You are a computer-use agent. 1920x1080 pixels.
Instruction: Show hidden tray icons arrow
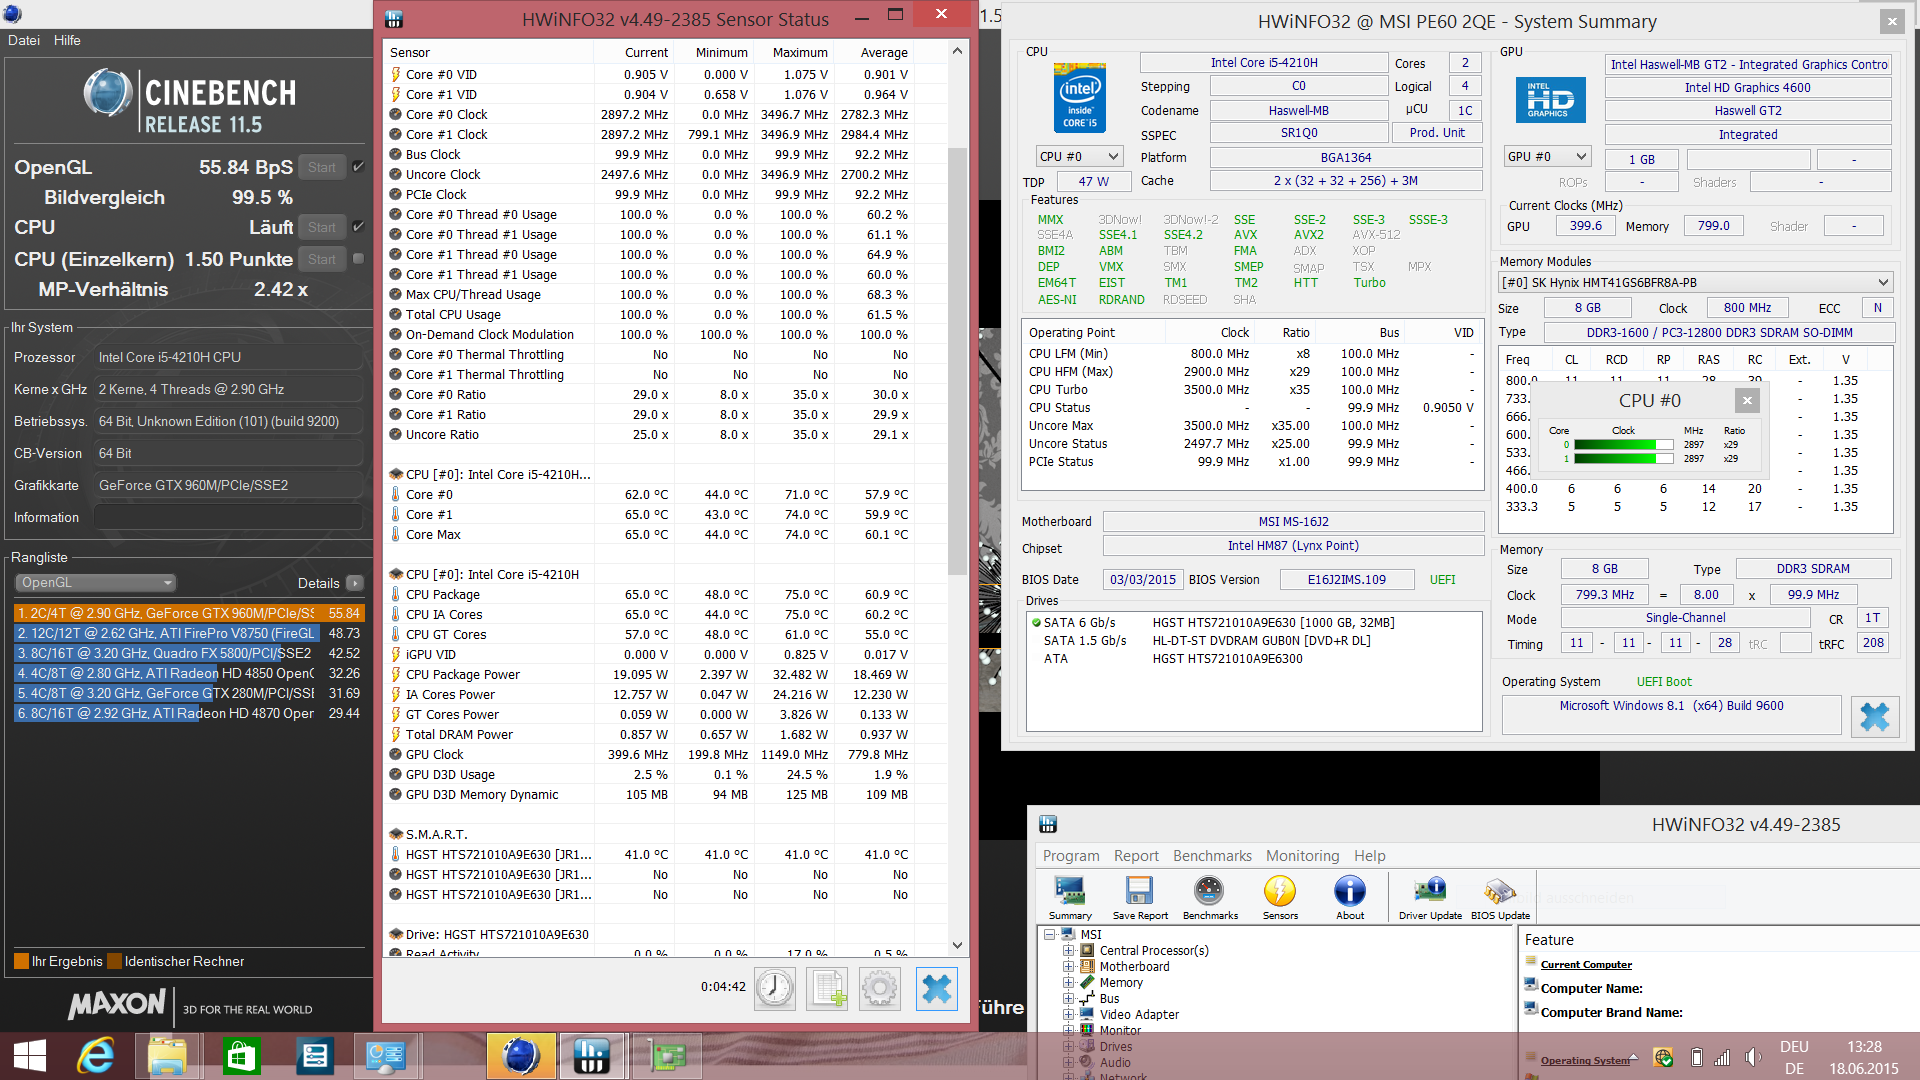[1634, 1057]
